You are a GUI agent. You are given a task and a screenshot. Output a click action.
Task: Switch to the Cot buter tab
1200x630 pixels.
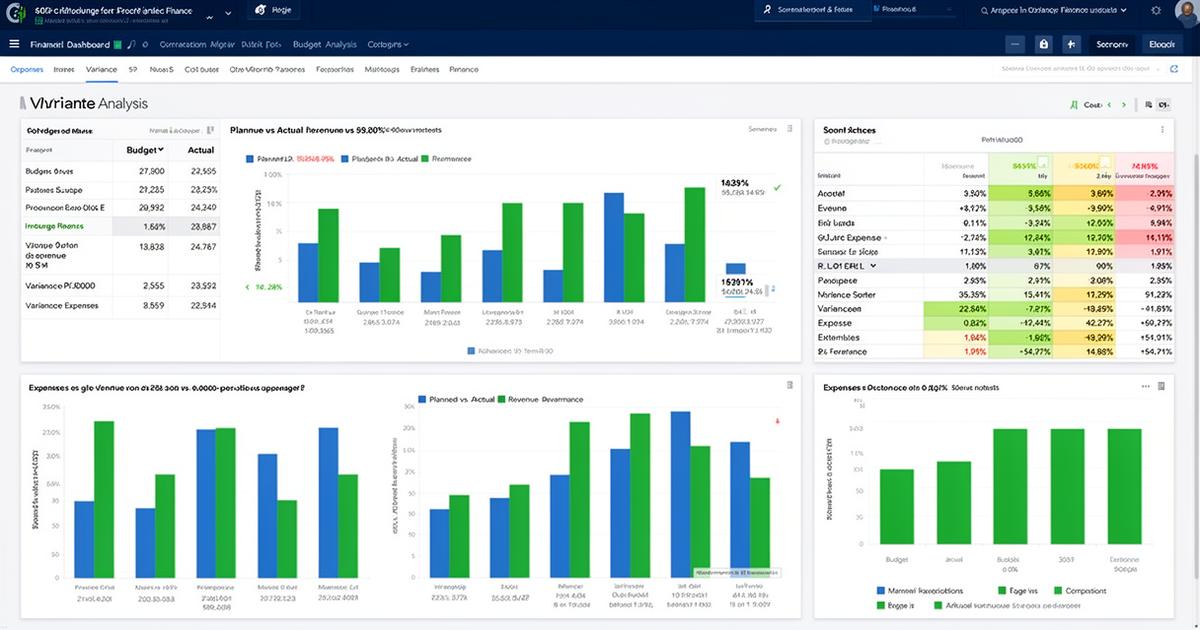tap(202, 70)
